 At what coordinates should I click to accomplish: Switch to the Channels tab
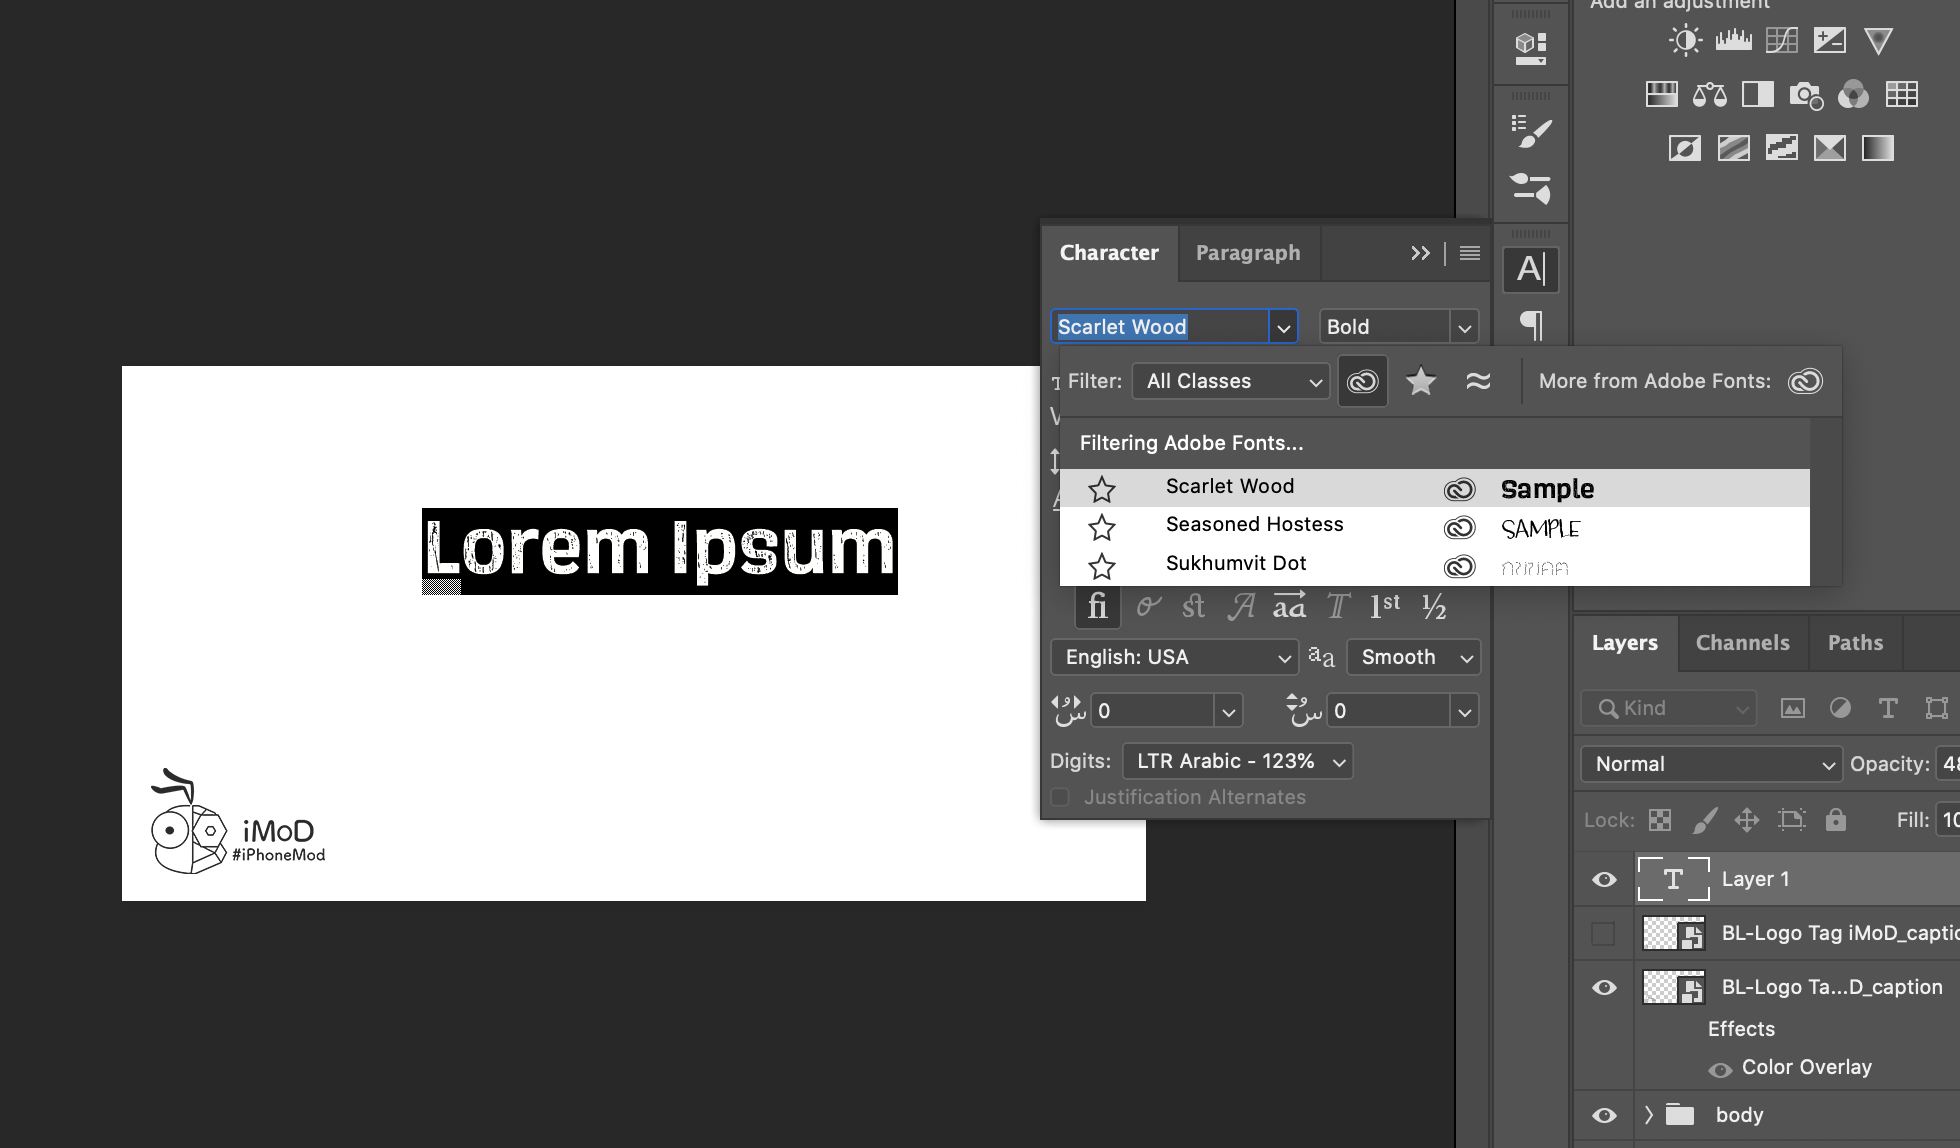1742,643
